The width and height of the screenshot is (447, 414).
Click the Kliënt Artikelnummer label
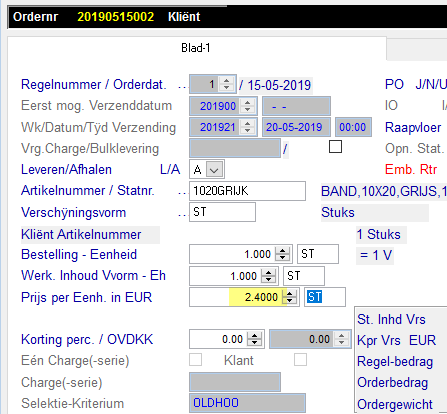click(x=81, y=235)
